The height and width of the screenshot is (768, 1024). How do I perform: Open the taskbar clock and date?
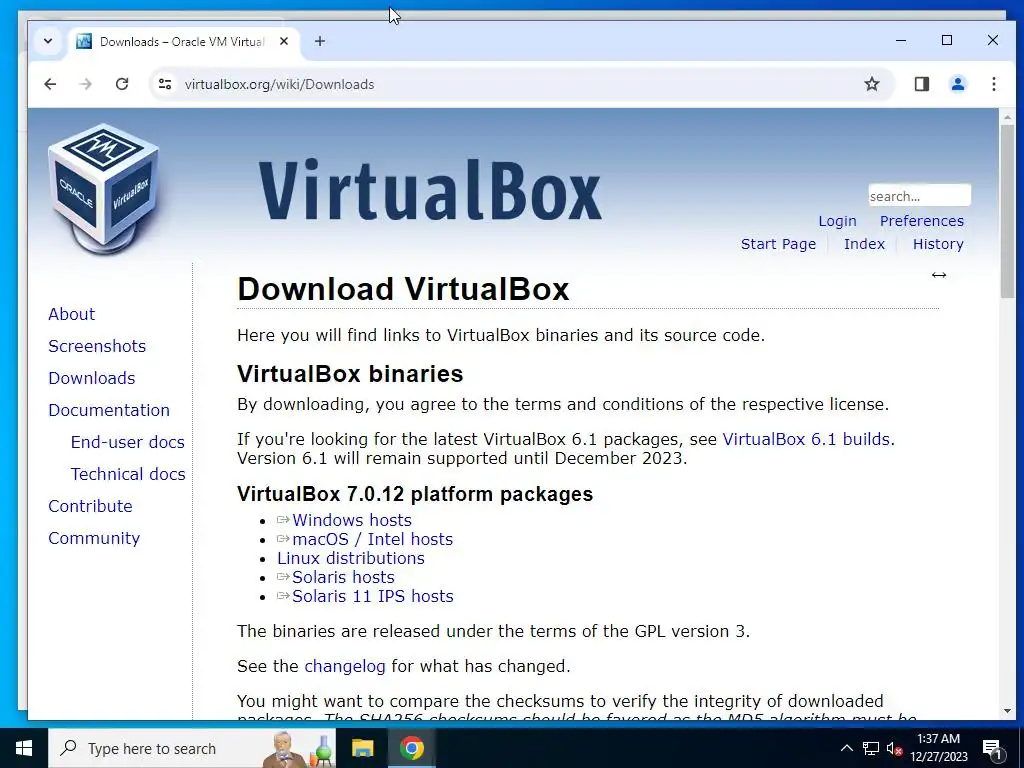(938, 748)
